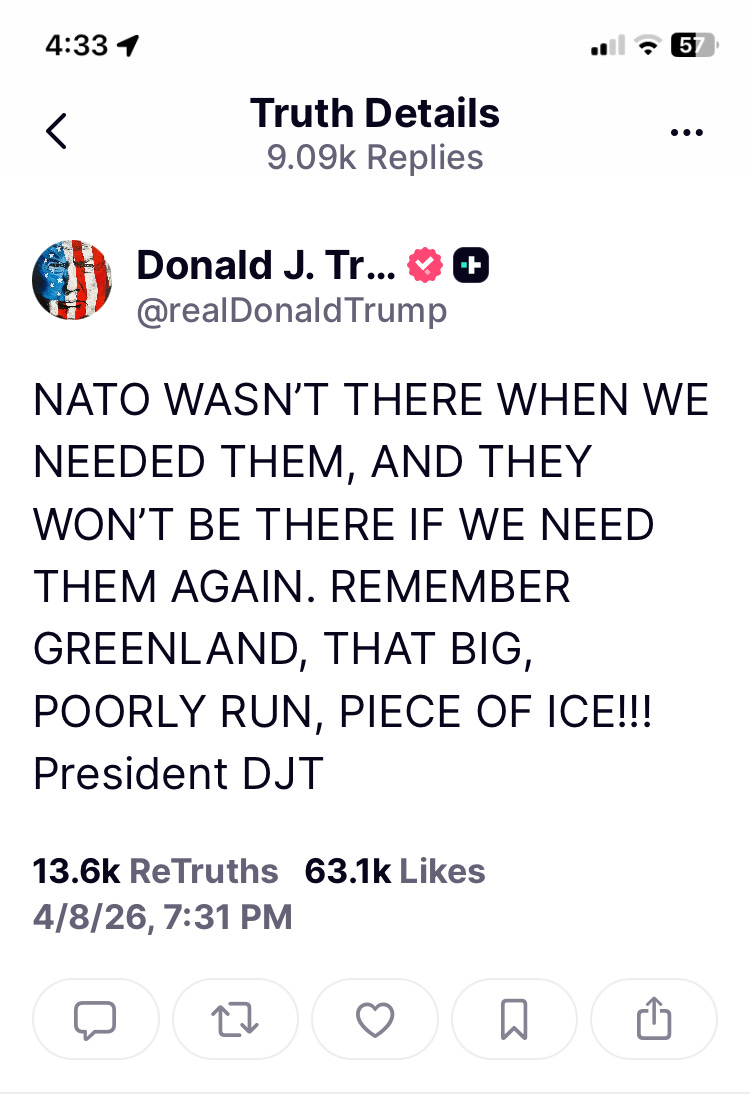This screenshot has height=1096, width=750.
Task: Like the post with the heart icon
Action: tap(375, 1020)
